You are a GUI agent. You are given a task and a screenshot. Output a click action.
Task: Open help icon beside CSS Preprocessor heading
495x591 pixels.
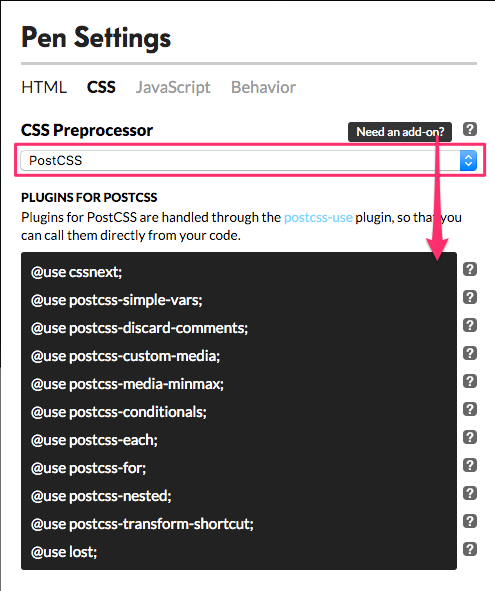point(470,129)
